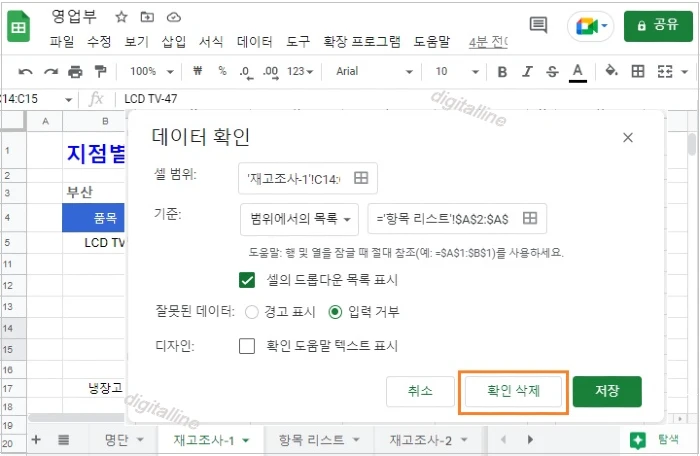700x456 pixels.
Task: Open the 항목 리스트 tab menu arrow
Action: click(356, 440)
